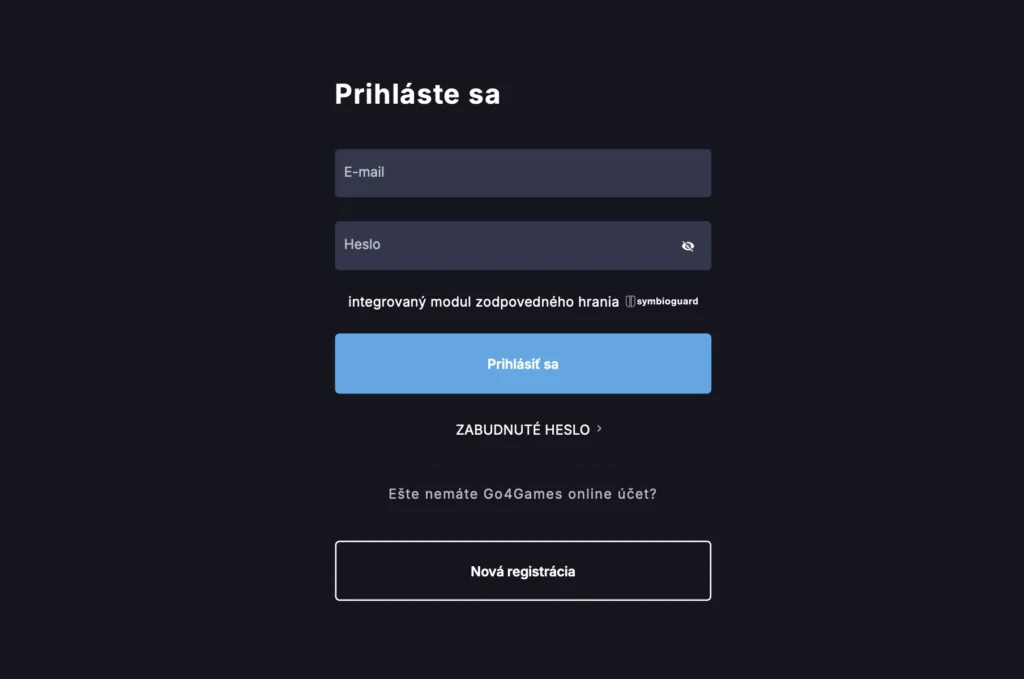Open the forgotten password disclosure chevron
Screen dimensions: 1024x679
click(600, 428)
